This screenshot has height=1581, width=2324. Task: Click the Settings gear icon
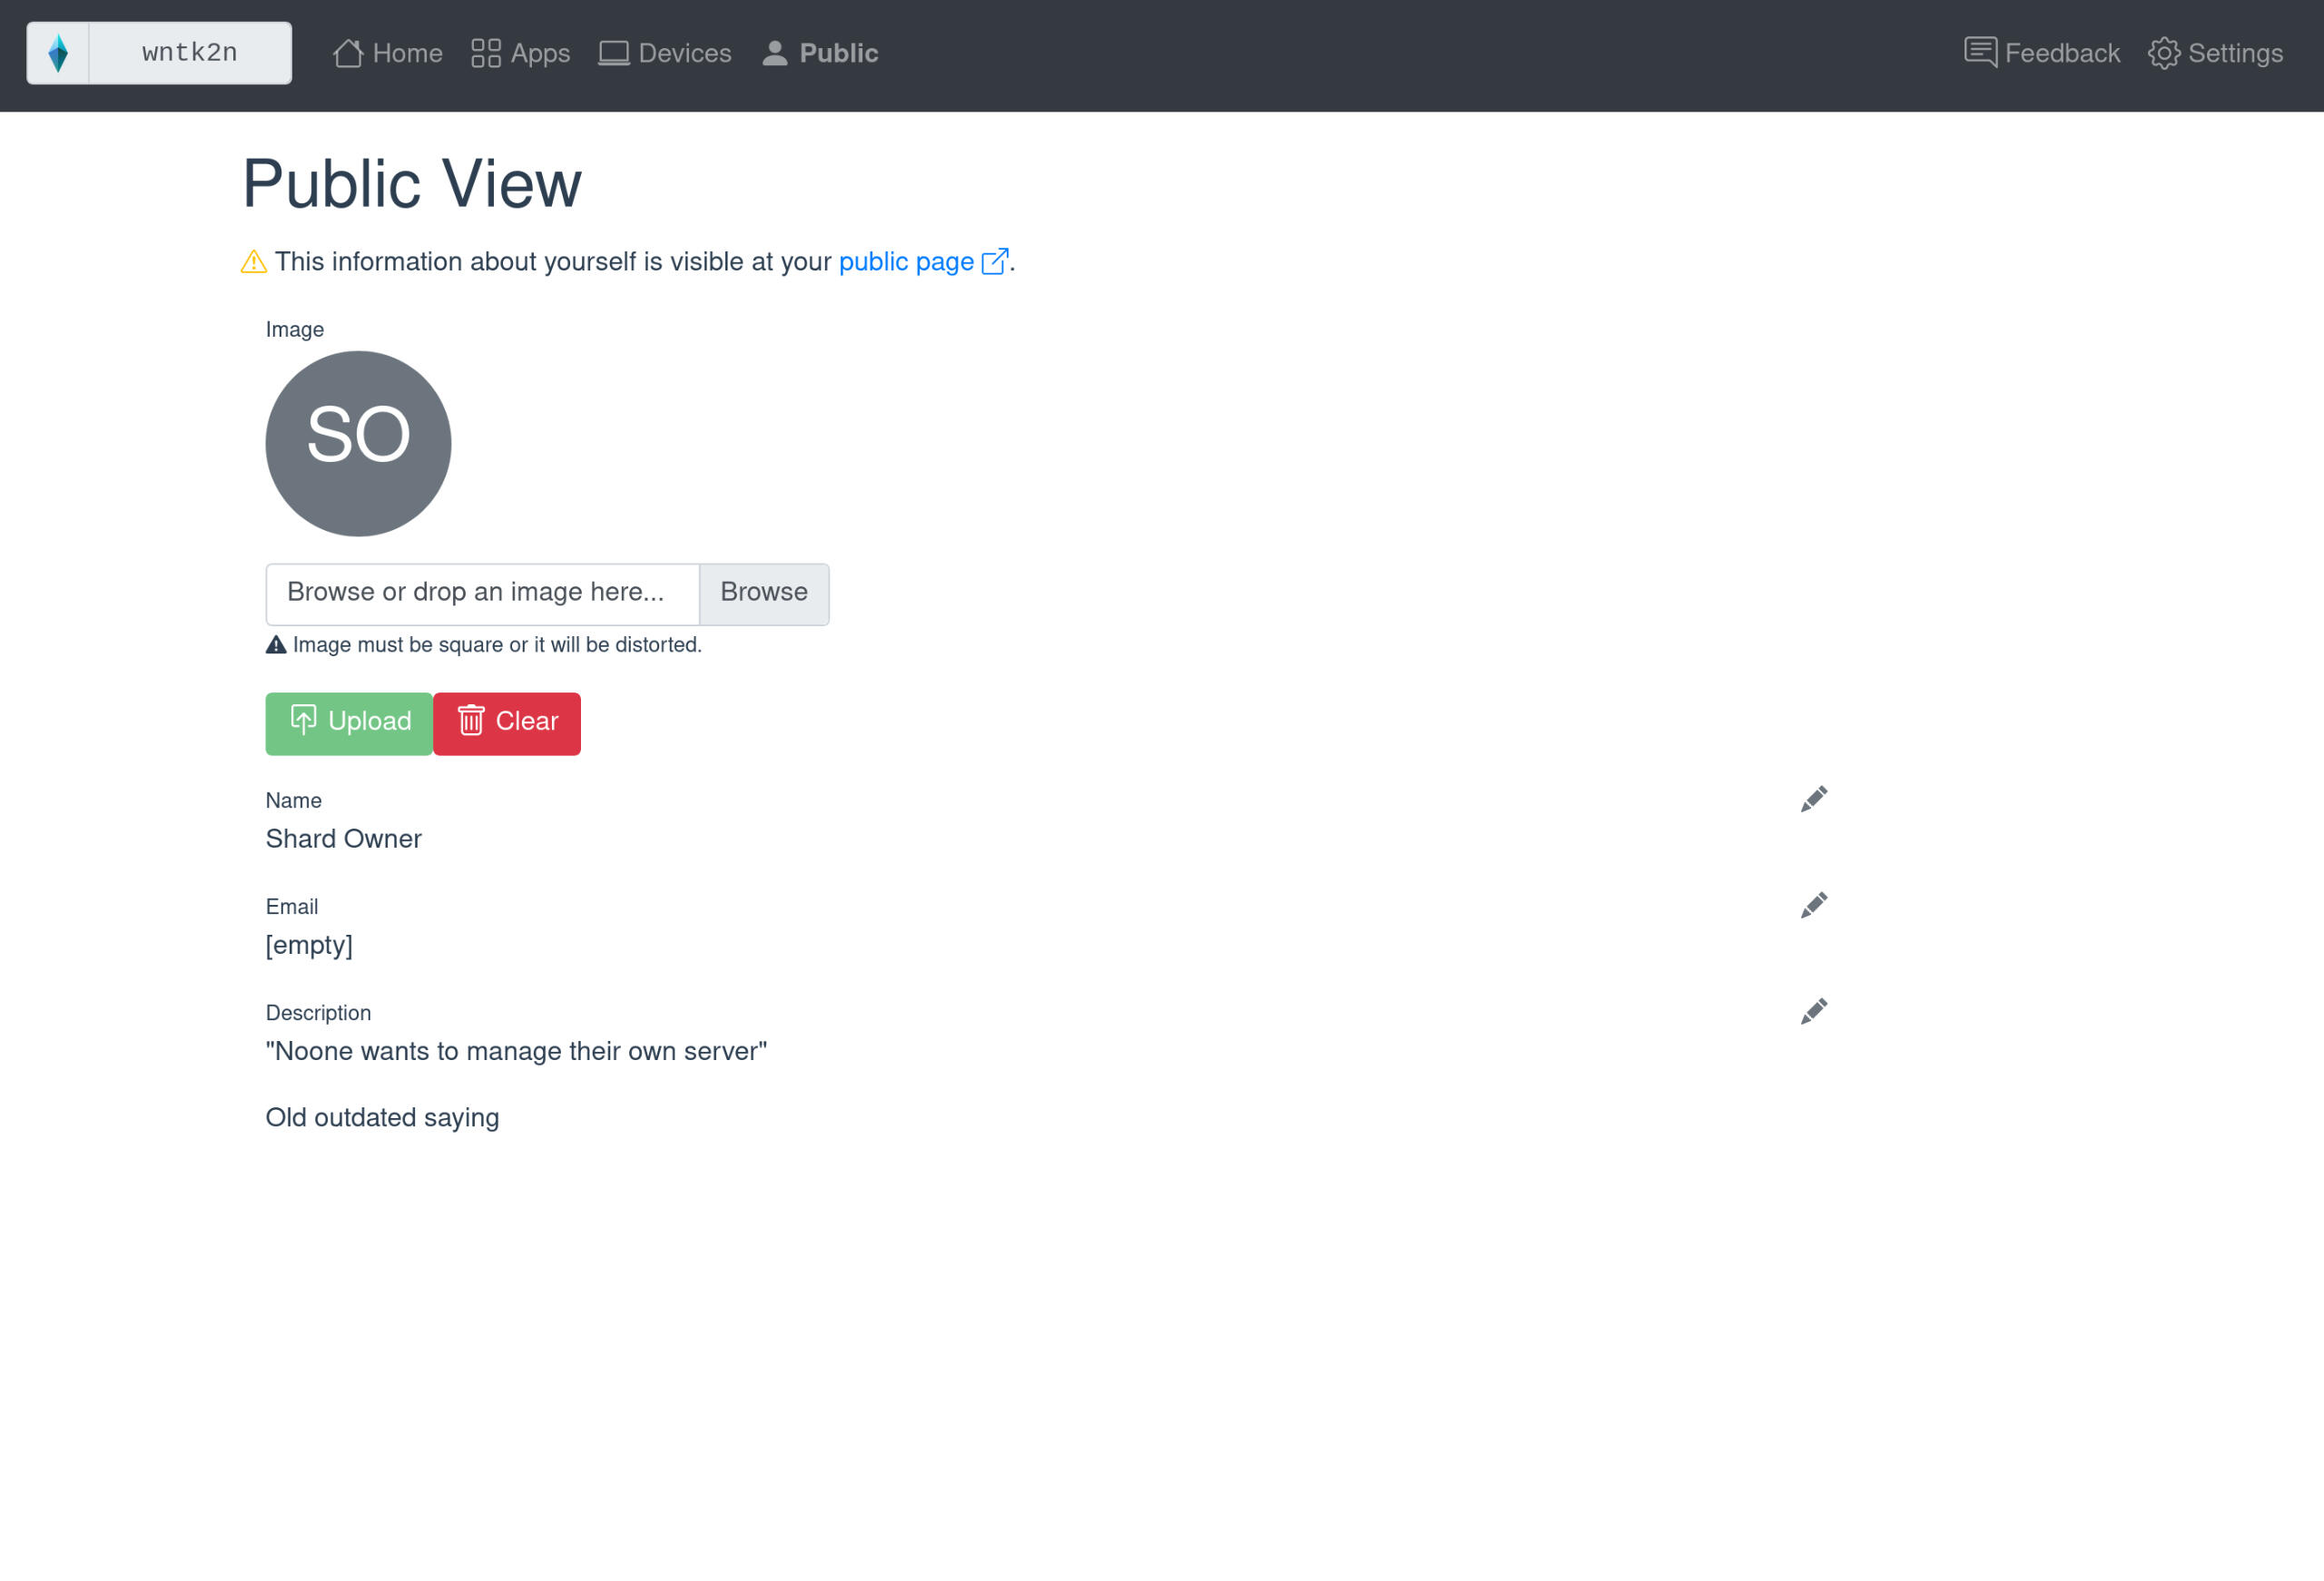coord(2163,53)
